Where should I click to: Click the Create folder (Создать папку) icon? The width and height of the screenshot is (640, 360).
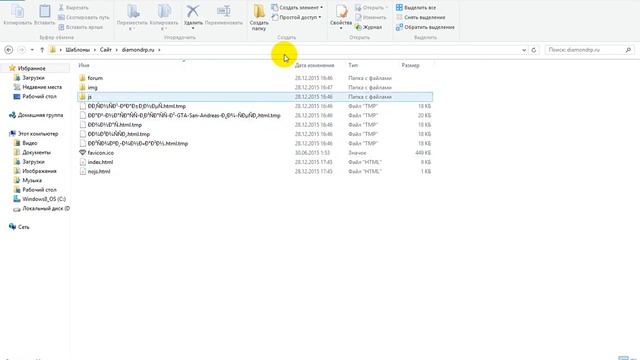click(x=259, y=11)
